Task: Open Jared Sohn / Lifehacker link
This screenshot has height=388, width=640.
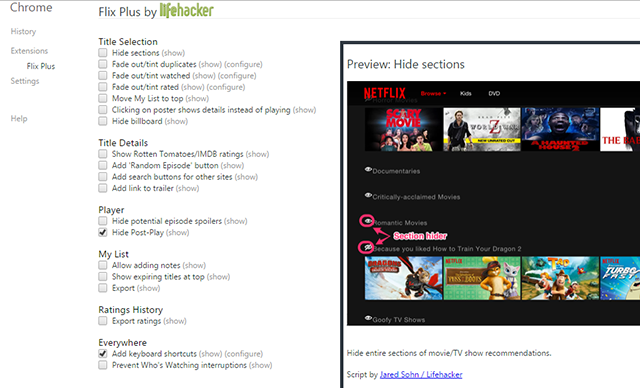Action: (421, 375)
